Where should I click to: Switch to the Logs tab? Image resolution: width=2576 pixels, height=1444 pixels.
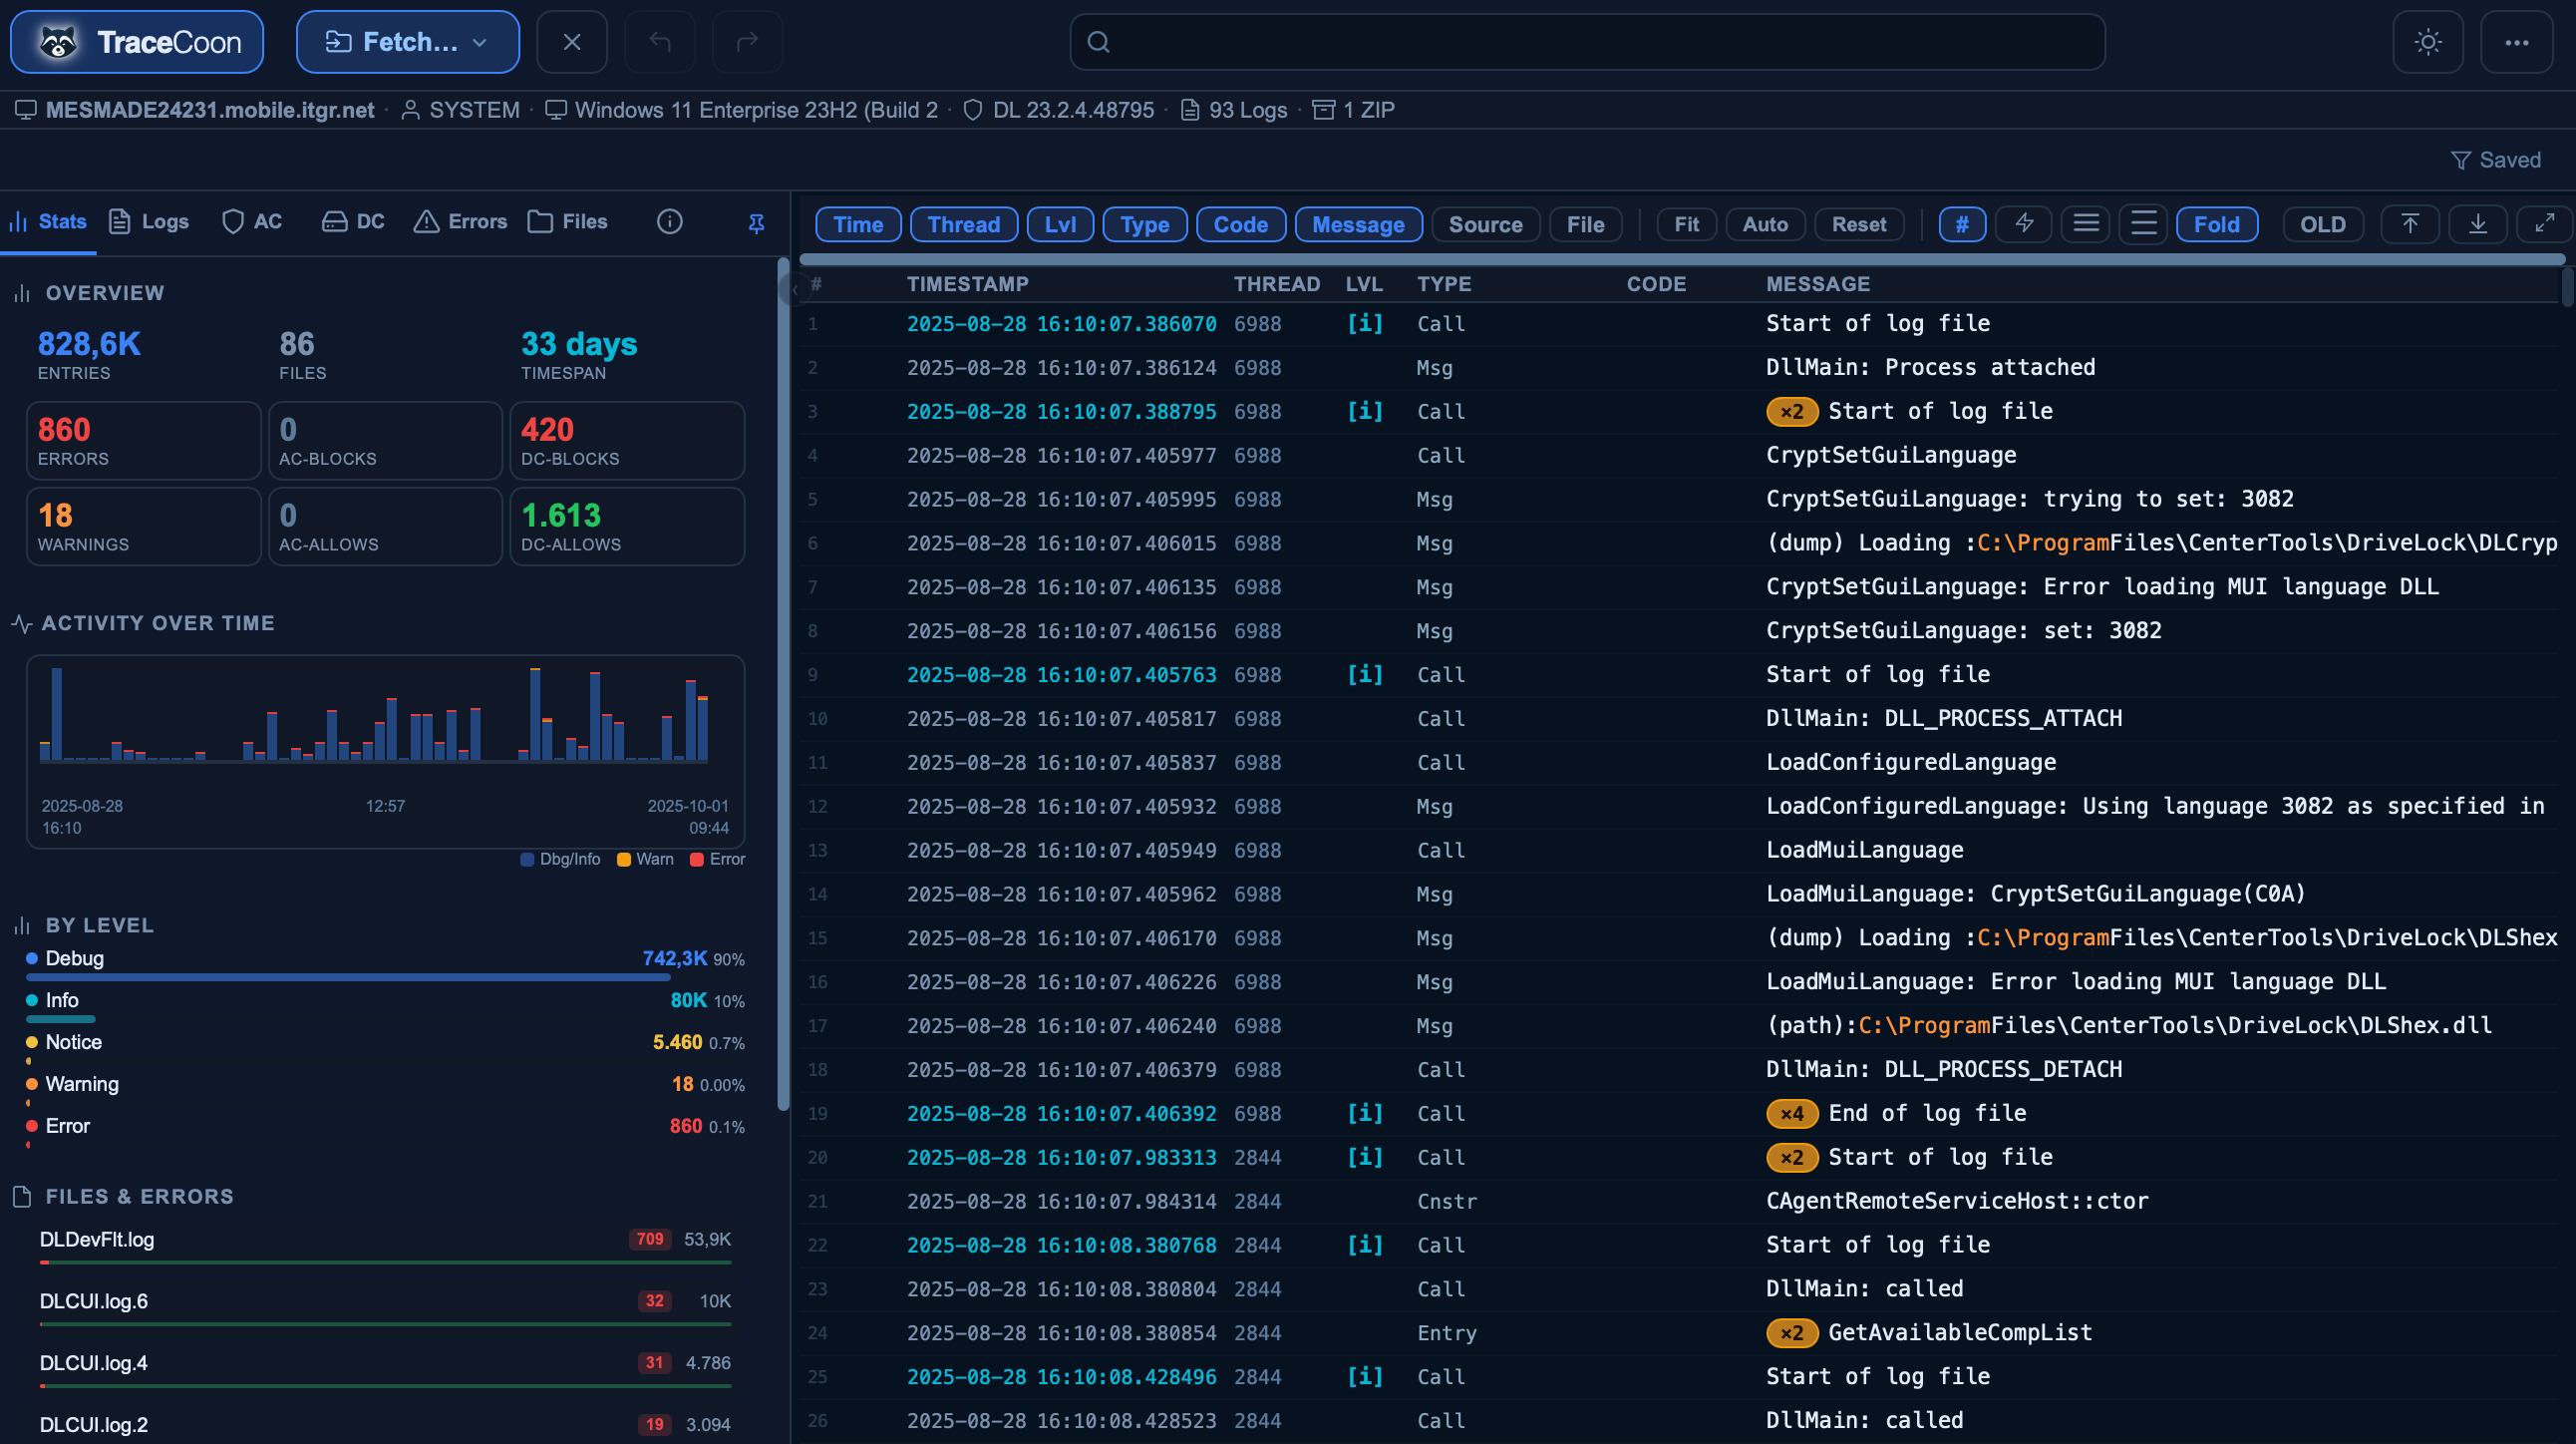pyautogui.click(x=149, y=222)
